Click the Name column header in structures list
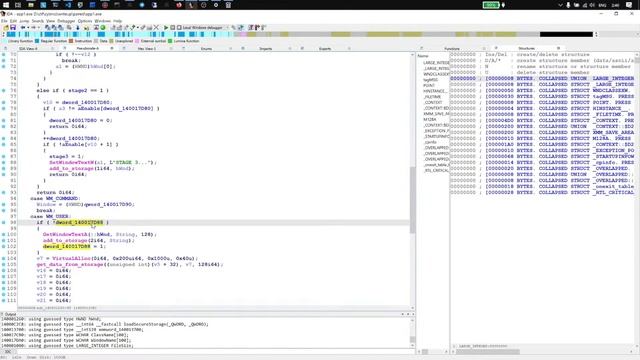640x360 pixels. (x=423, y=56)
